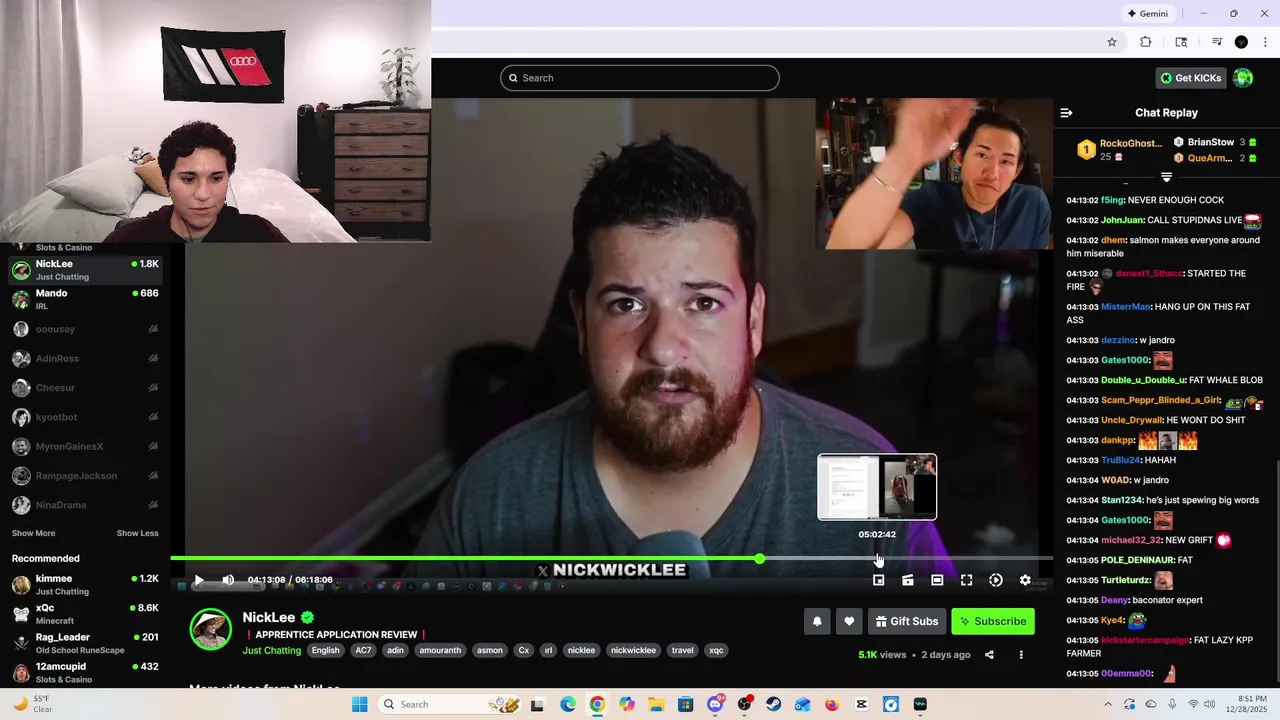
Task: Open File Explorer from the taskbar
Action: 656,704
